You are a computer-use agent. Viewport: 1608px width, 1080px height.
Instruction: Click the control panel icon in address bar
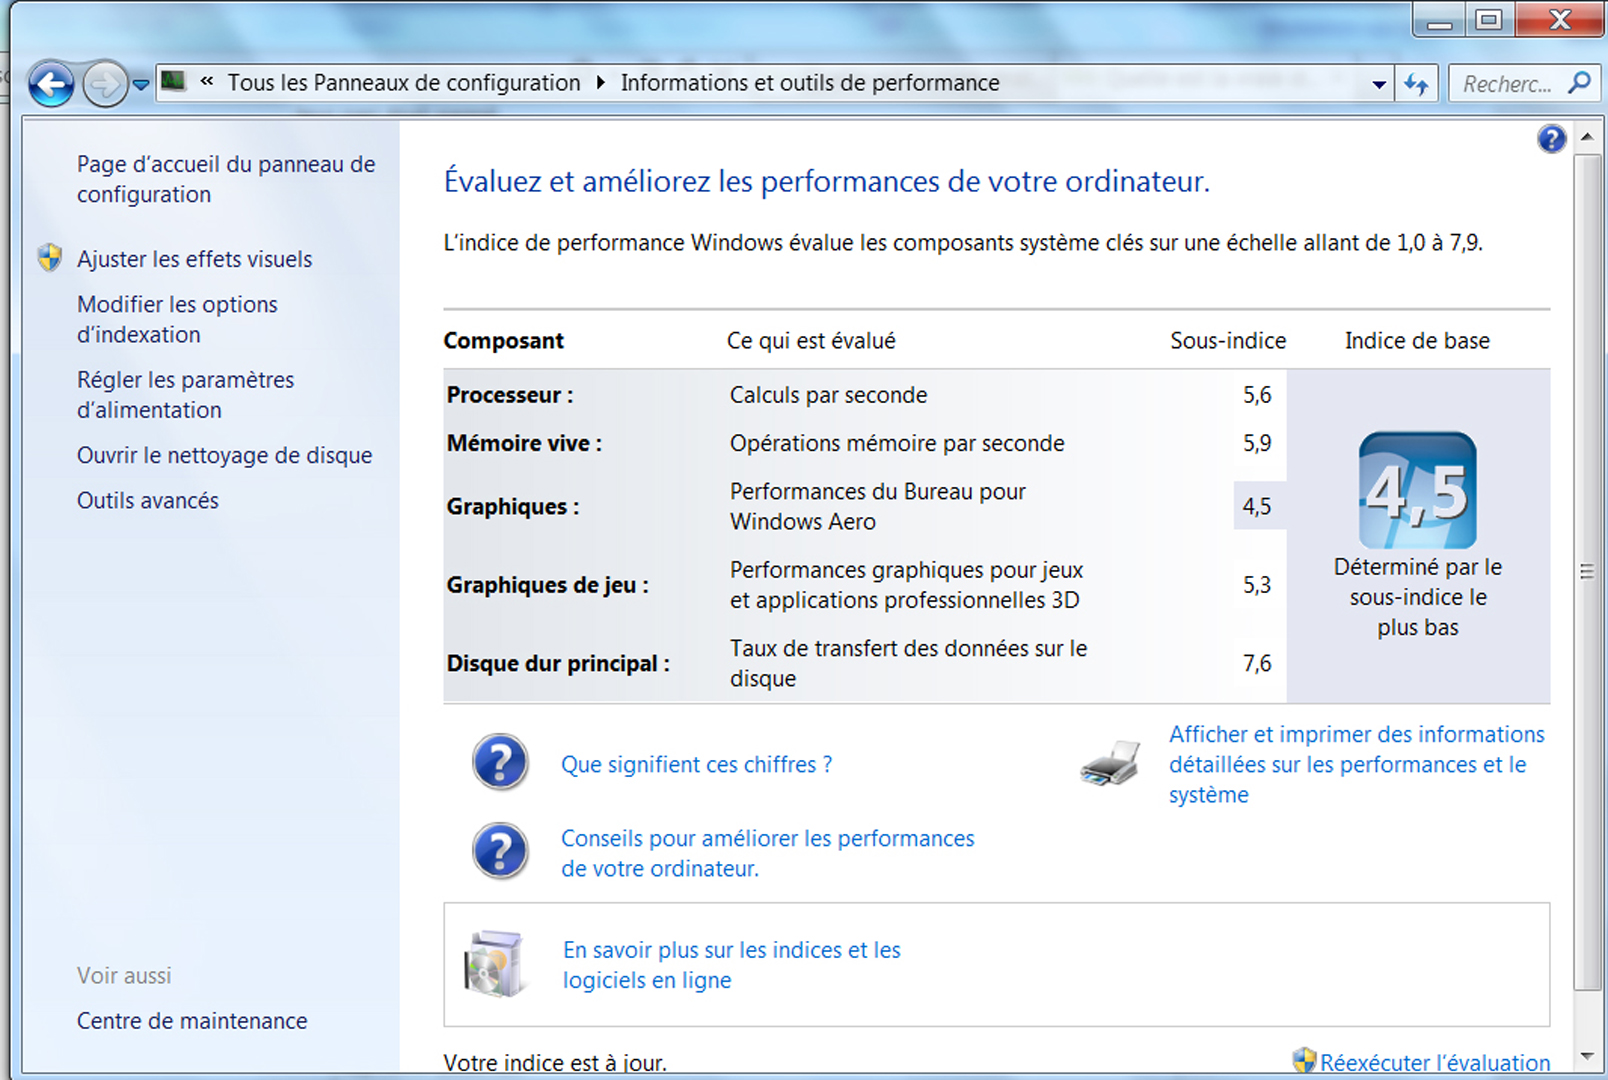(x=174, y=82)
